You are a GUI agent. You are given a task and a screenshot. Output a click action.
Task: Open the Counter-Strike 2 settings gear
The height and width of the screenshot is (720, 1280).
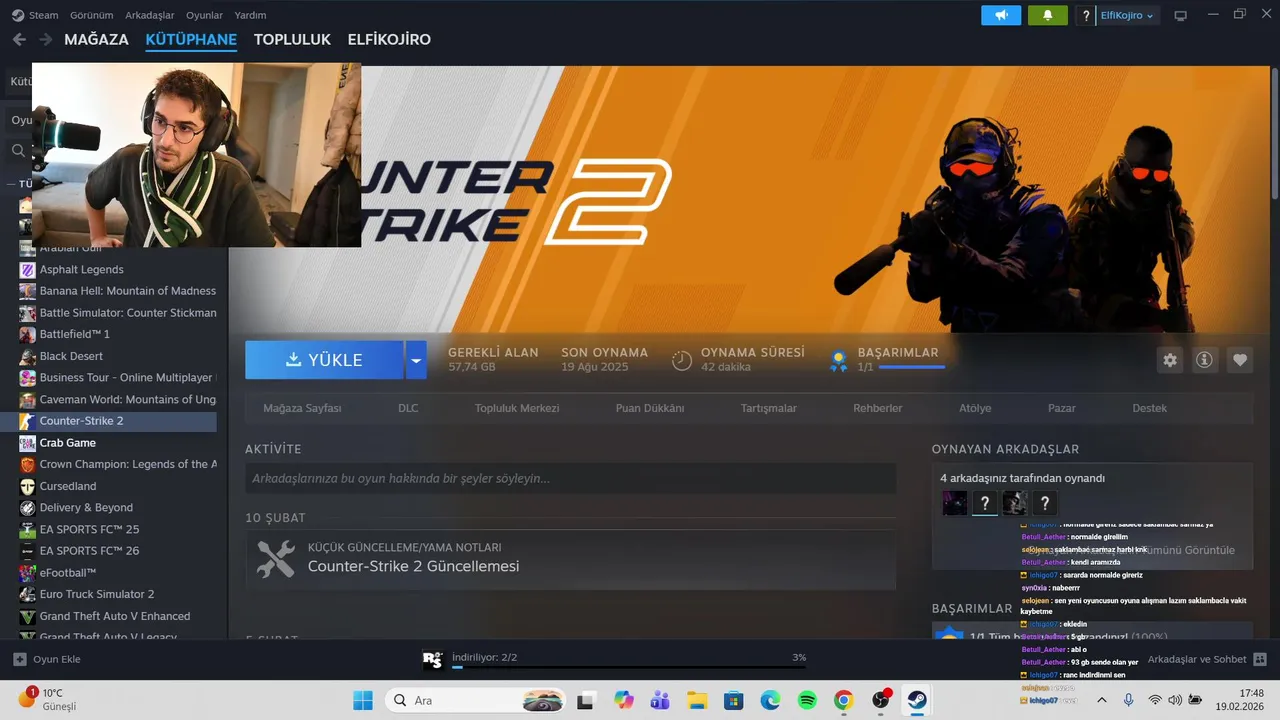[x=1169, y=360]
